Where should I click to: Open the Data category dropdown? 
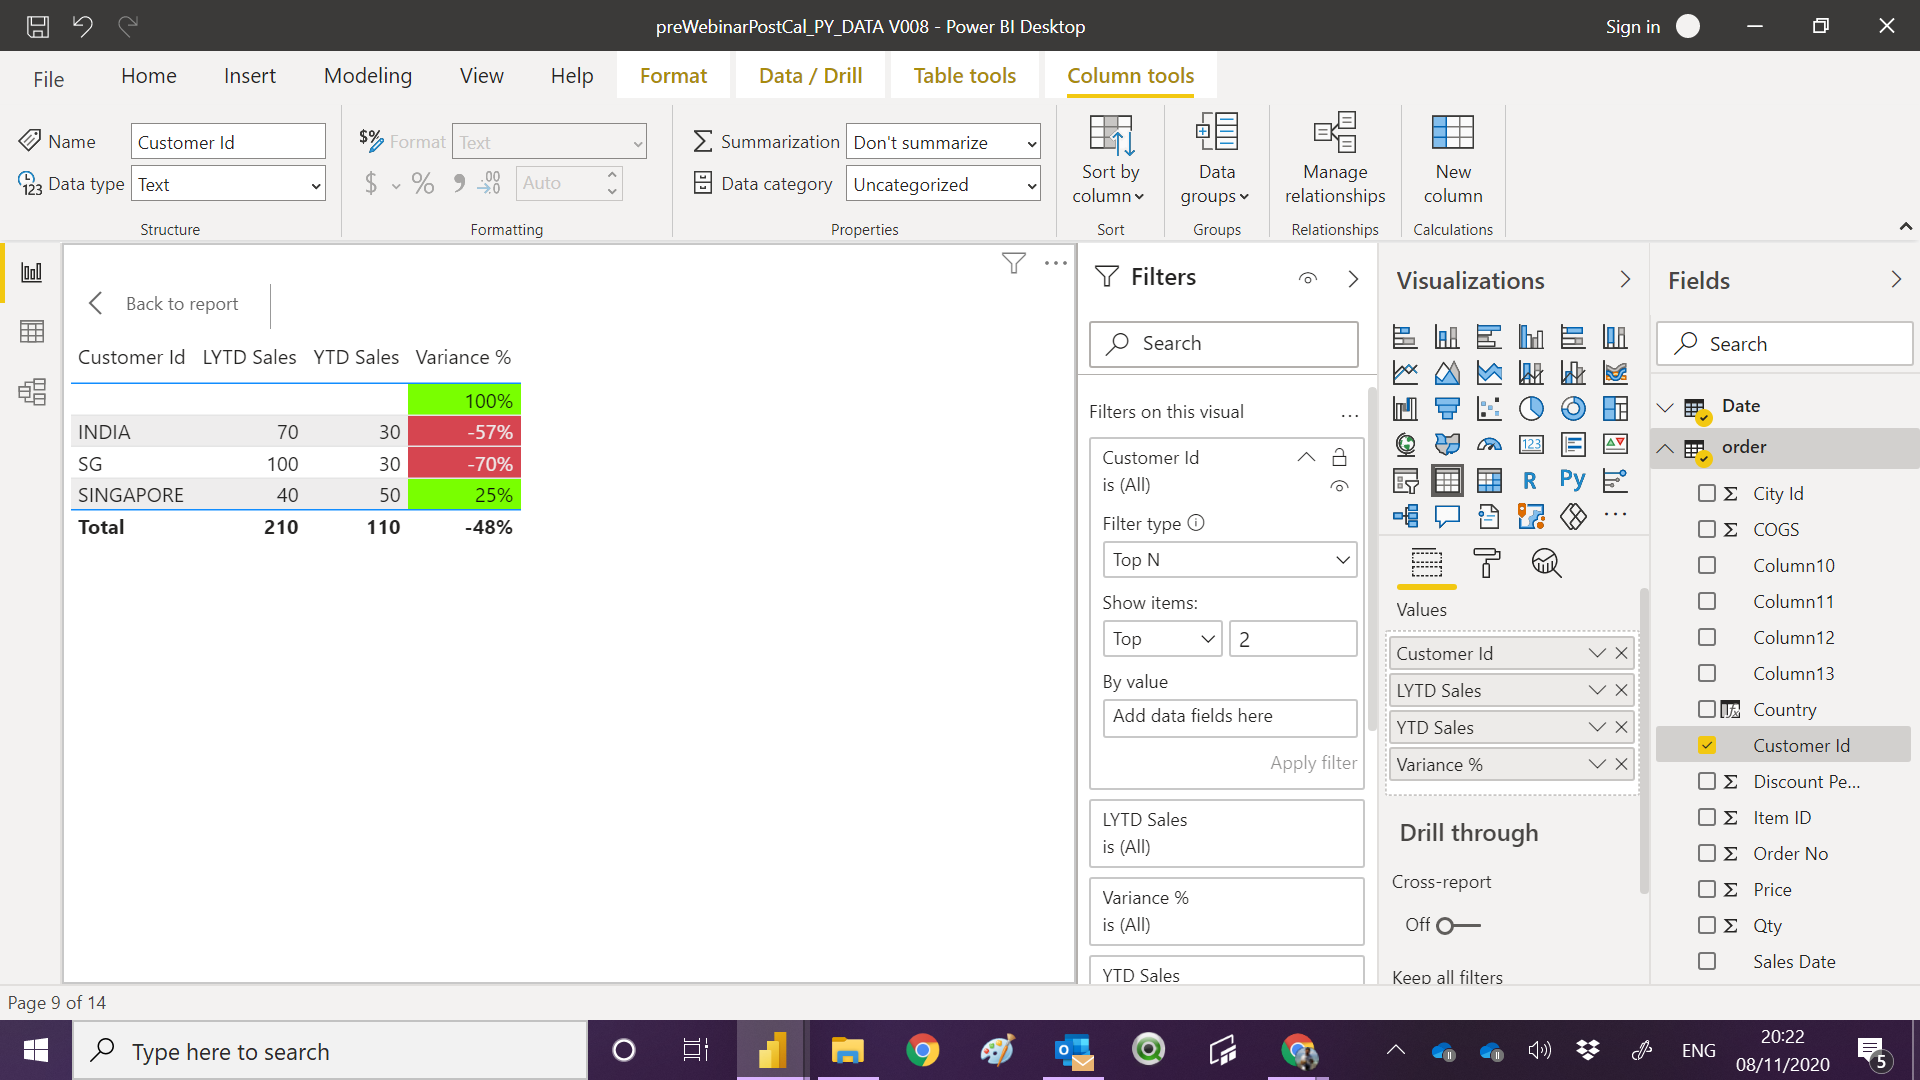[943, 184]
